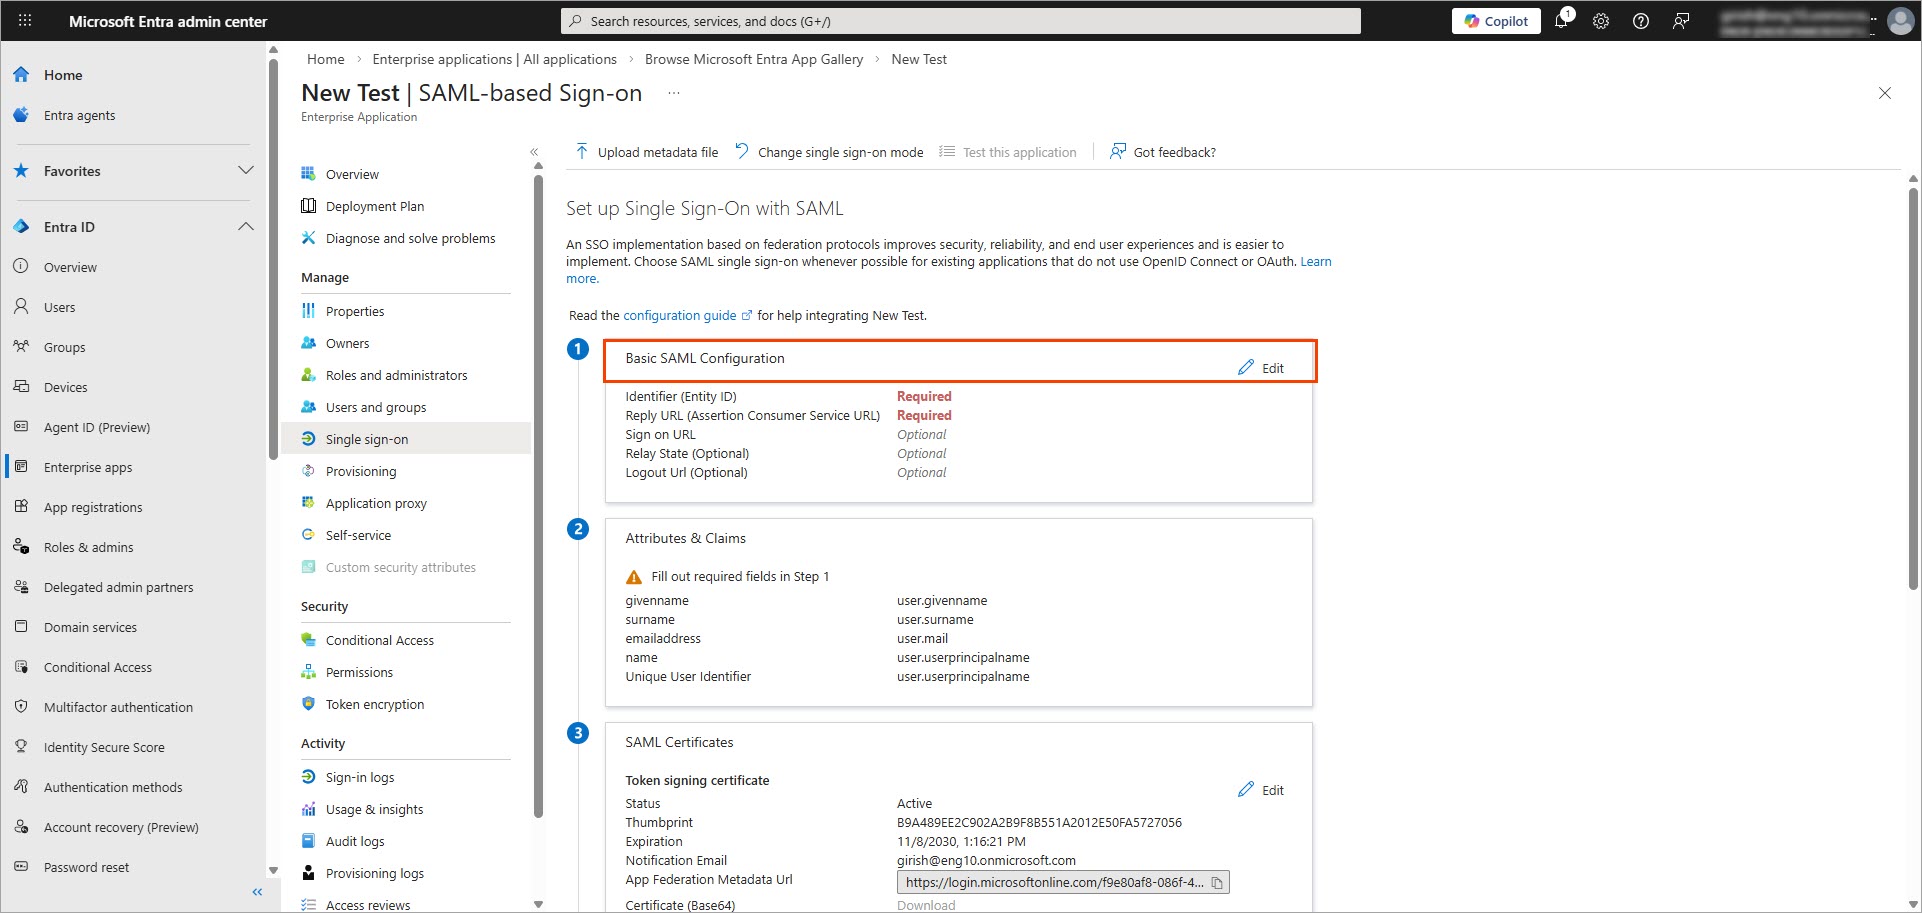Image resolution: width=1922 pixels, height=913 pixels.
Task: Open Enterprise apps in the sidebar
Action: (x=88, y=467)
